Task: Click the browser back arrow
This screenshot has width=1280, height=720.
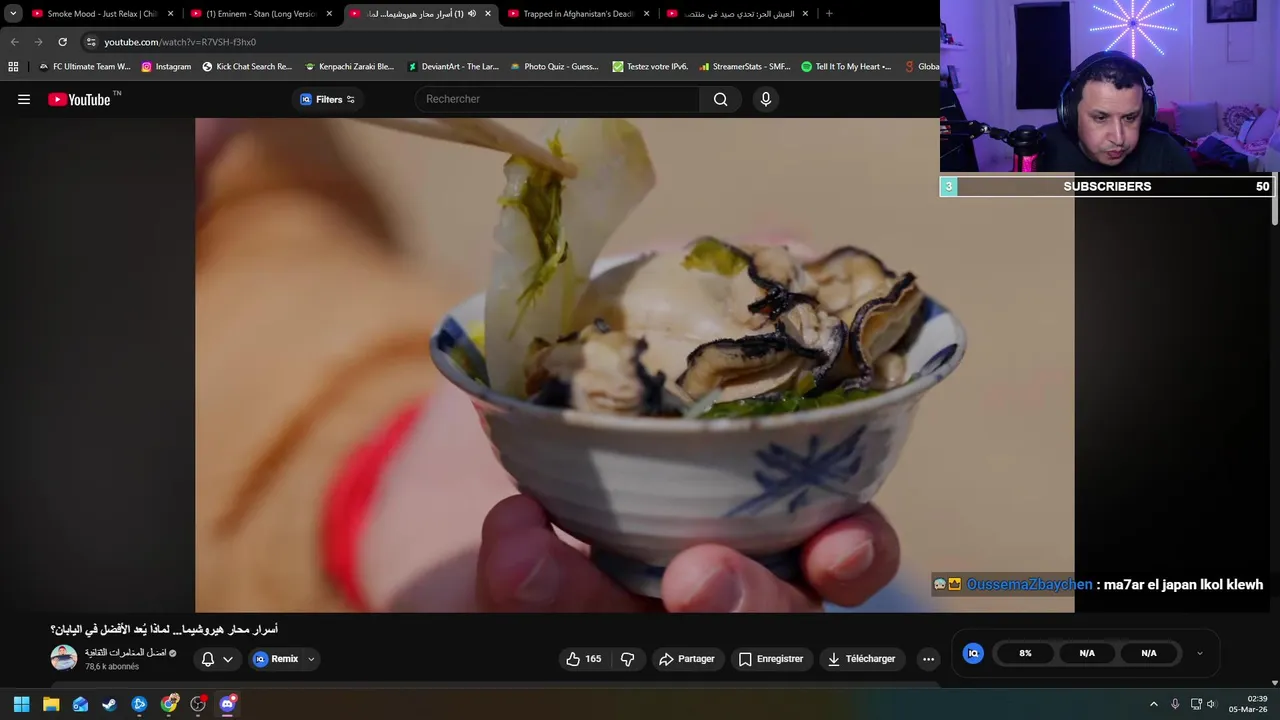Action: (x=14, y=42)
